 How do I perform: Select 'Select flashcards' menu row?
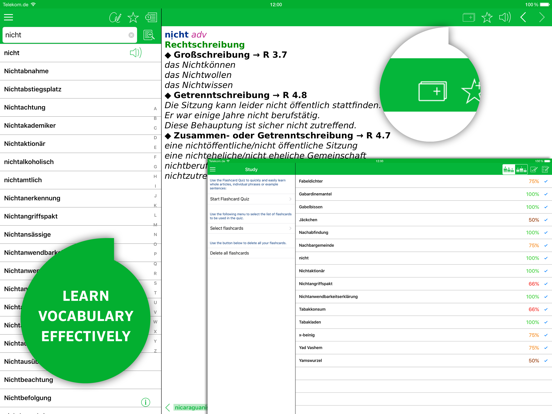[251, 228]
